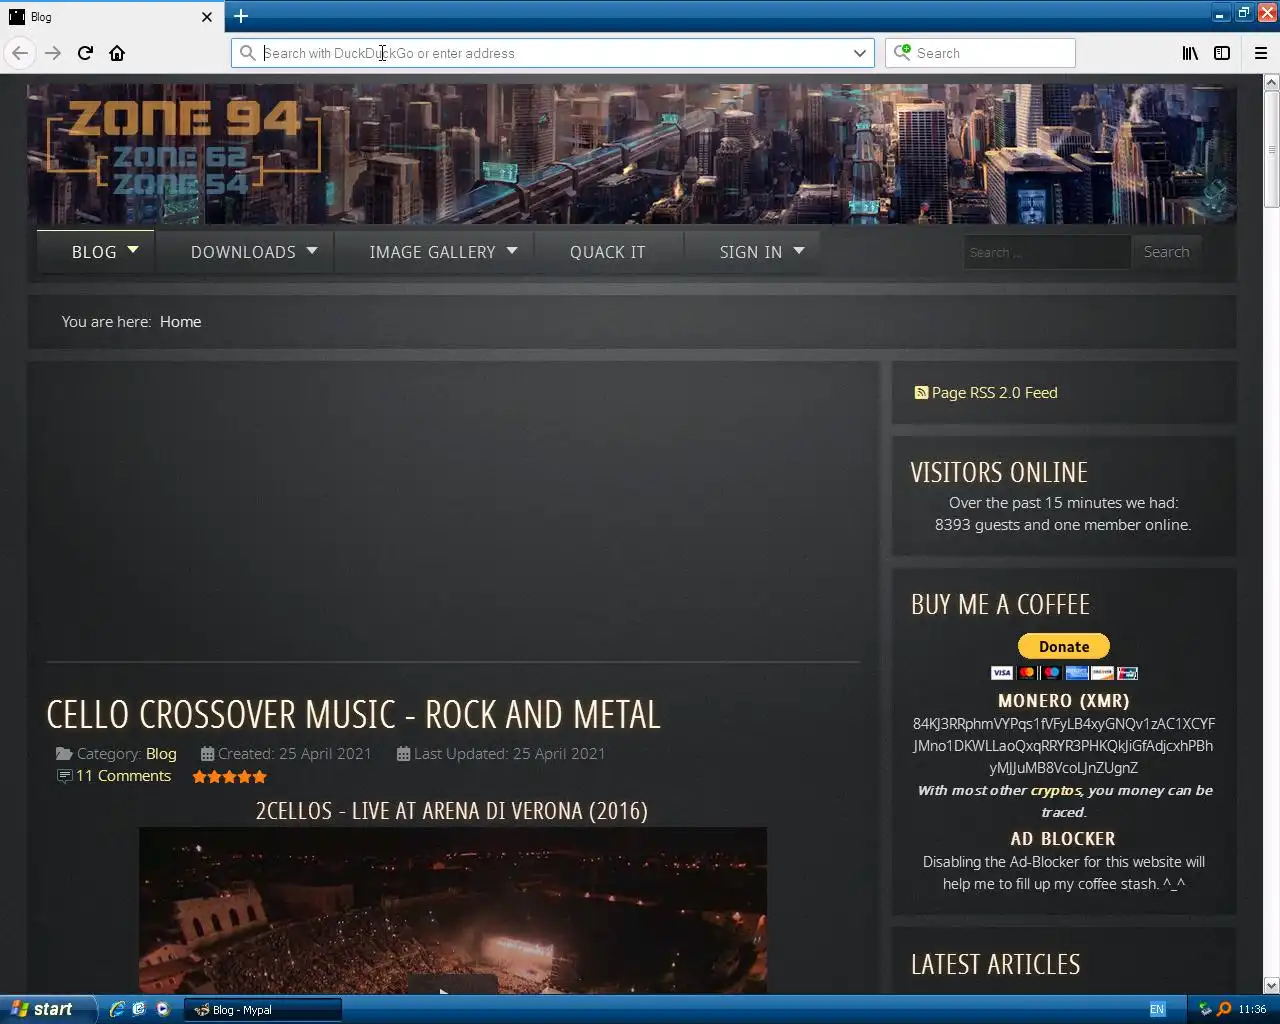This screenshot has height=1024, width=1280.
Task: Expand the SIGN IN dropdown arrow
Action: pyautogui.click(x=799, y=250)
